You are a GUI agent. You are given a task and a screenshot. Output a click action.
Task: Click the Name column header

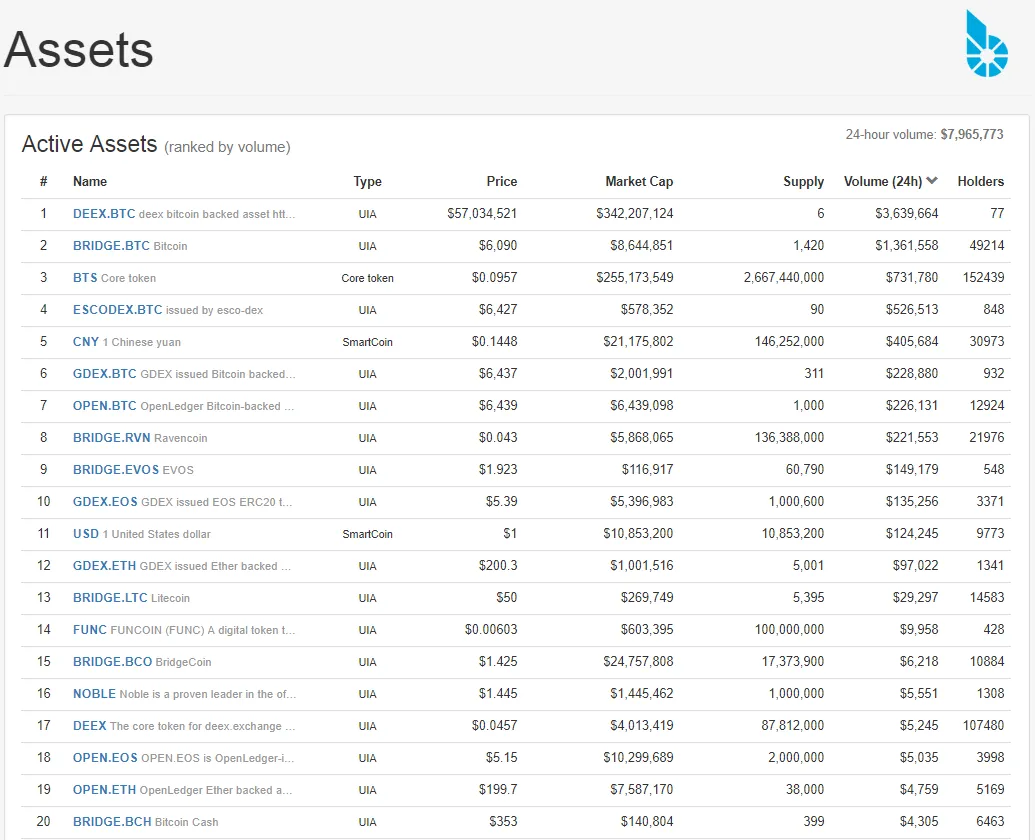click(90, 181)
